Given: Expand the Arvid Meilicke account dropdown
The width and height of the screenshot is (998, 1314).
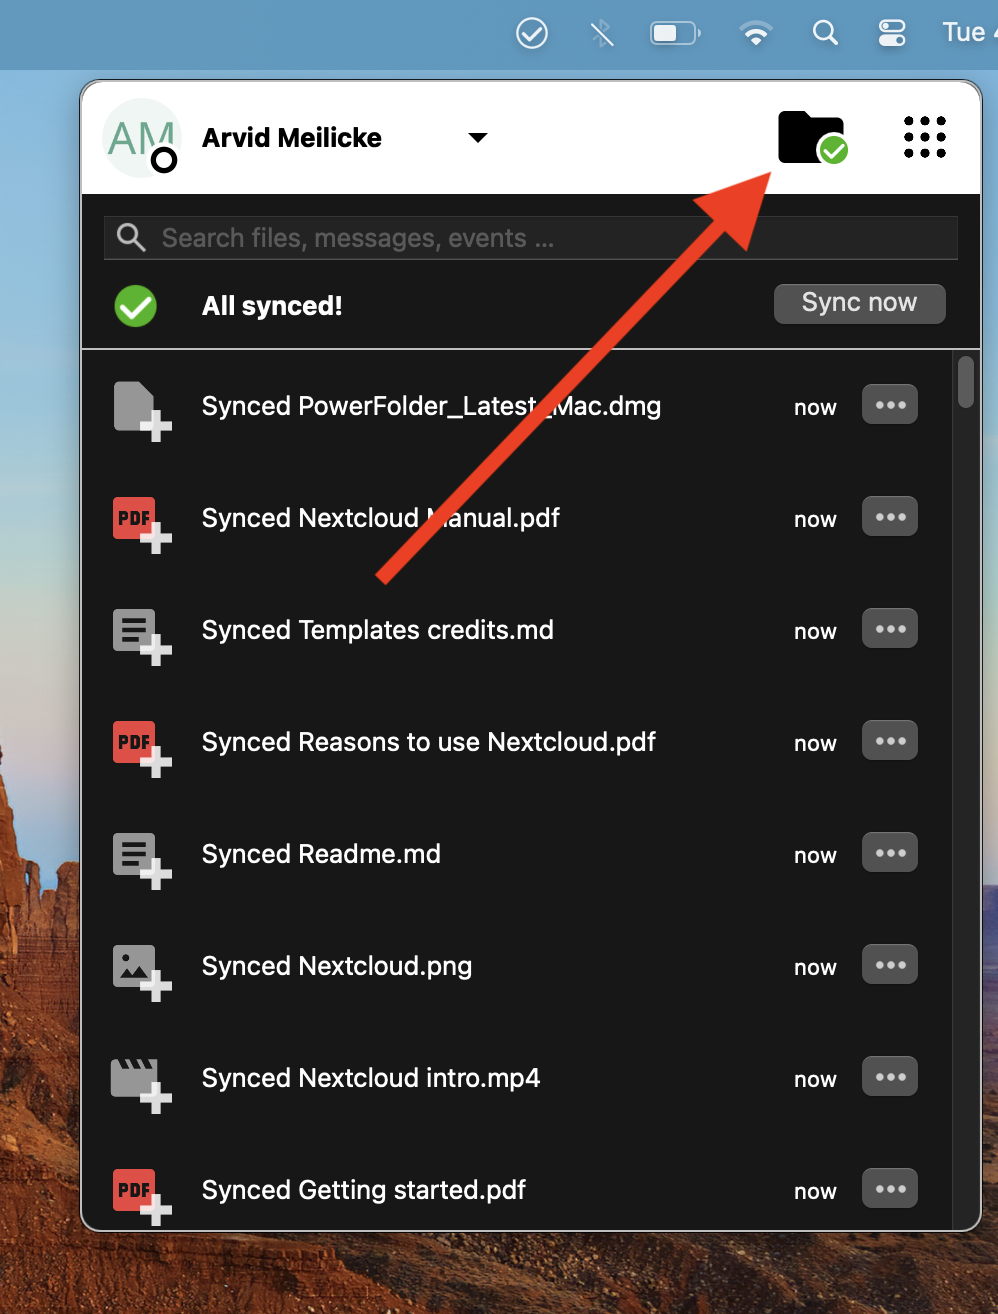Looking at the screenshot, I should (x=478, y=137).
